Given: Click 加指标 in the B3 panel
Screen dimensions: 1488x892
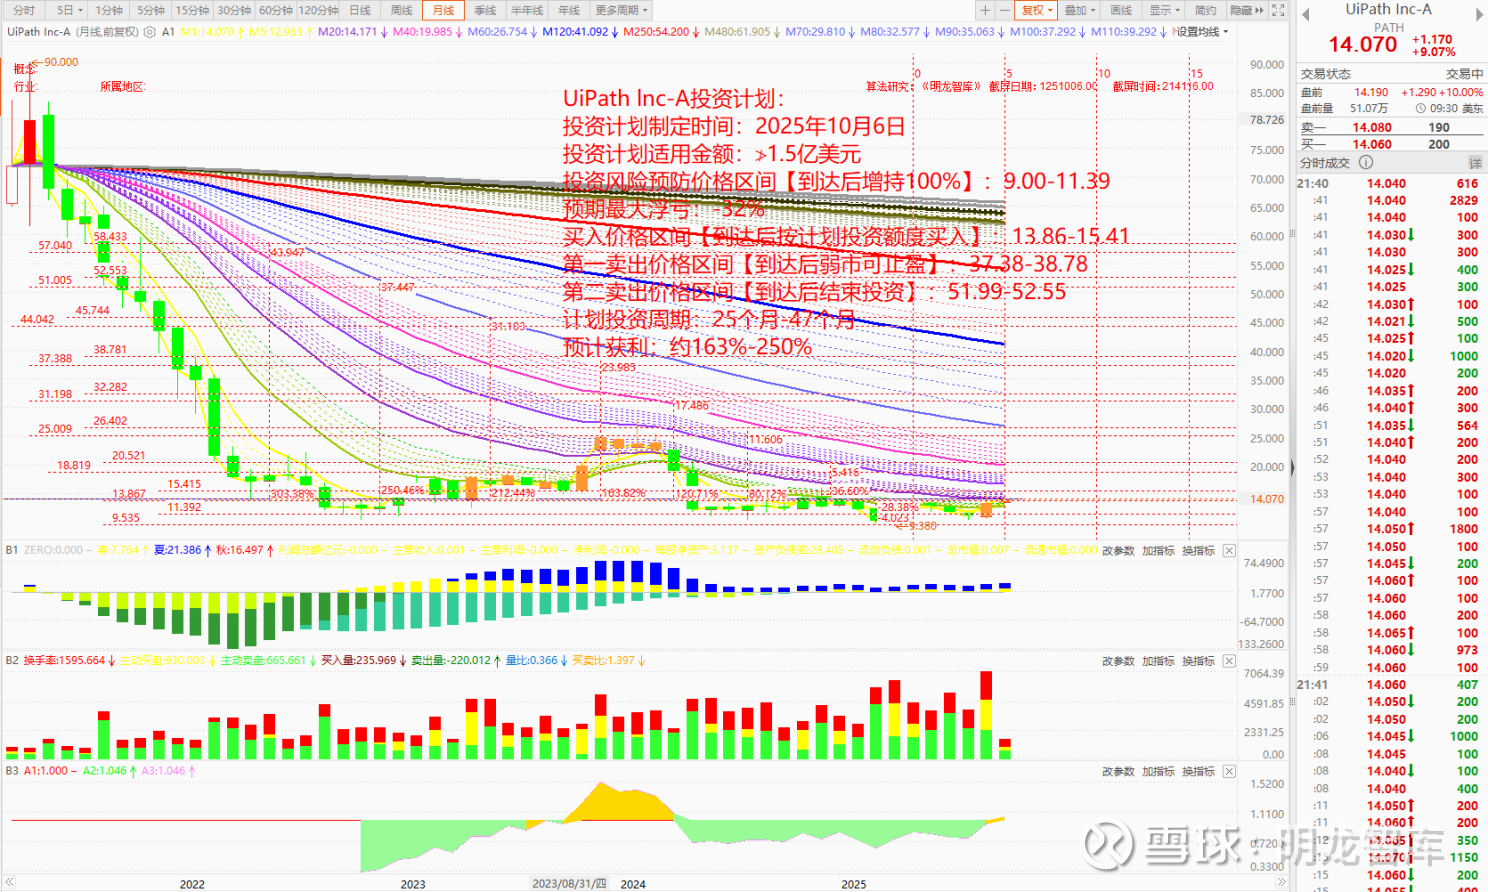Looking at the screenshot, I should pos(1158,771).
